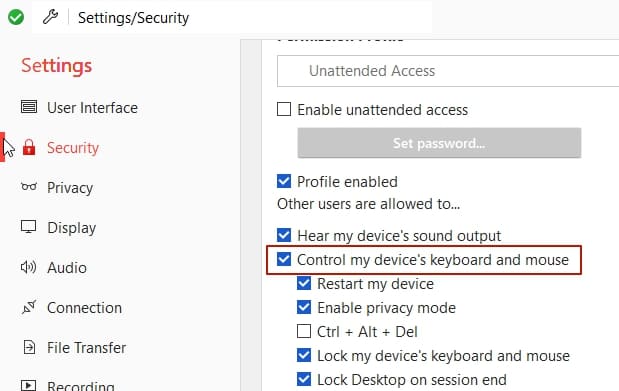Click the Settings/Security tab title
This screenshot has height=391, width=619.
pyautogui.click(x=133, y=18)
